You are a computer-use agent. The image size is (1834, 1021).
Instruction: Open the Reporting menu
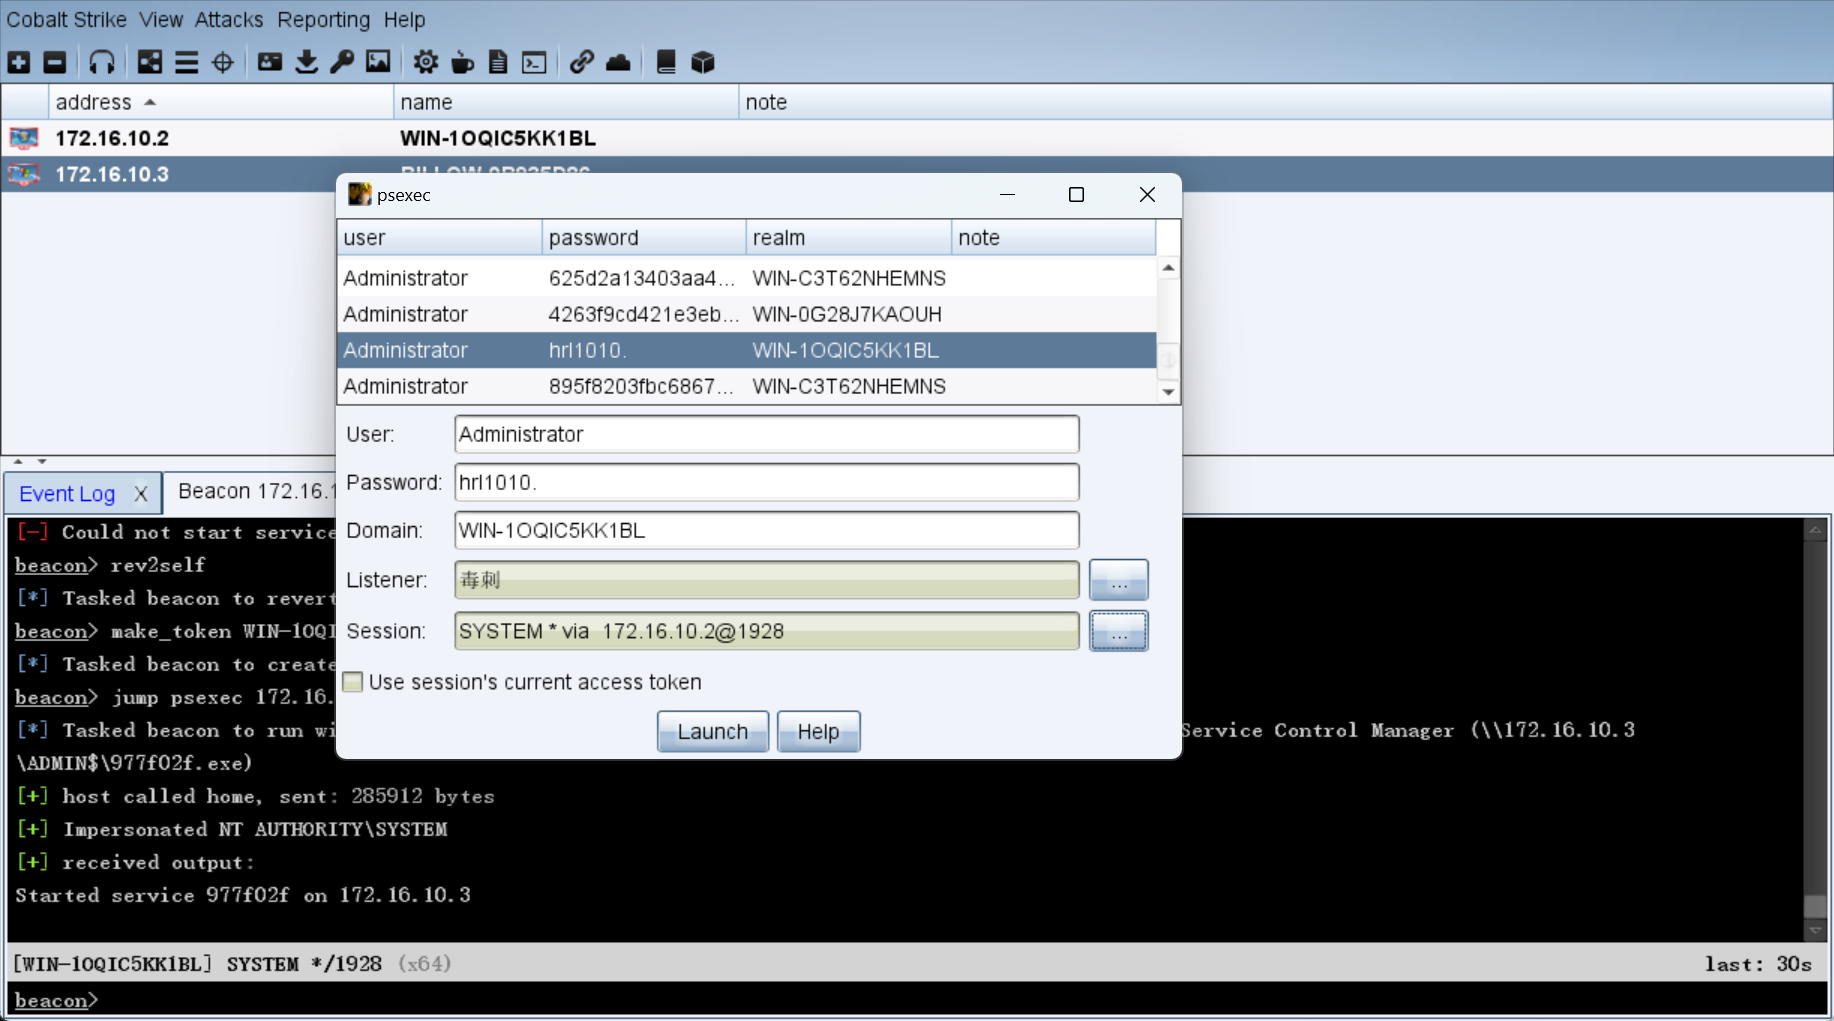point(324,19)
